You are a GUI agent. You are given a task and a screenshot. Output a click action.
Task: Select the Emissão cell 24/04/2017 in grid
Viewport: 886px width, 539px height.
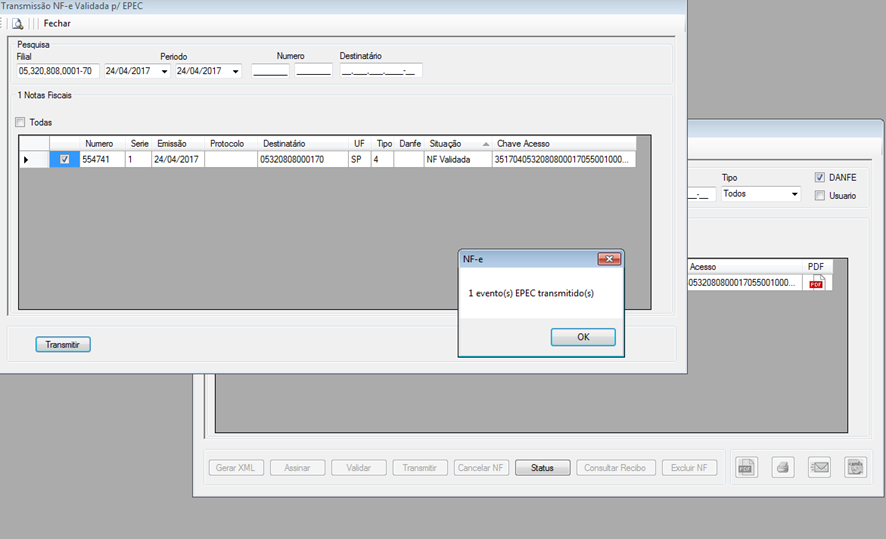click(178, 159)
